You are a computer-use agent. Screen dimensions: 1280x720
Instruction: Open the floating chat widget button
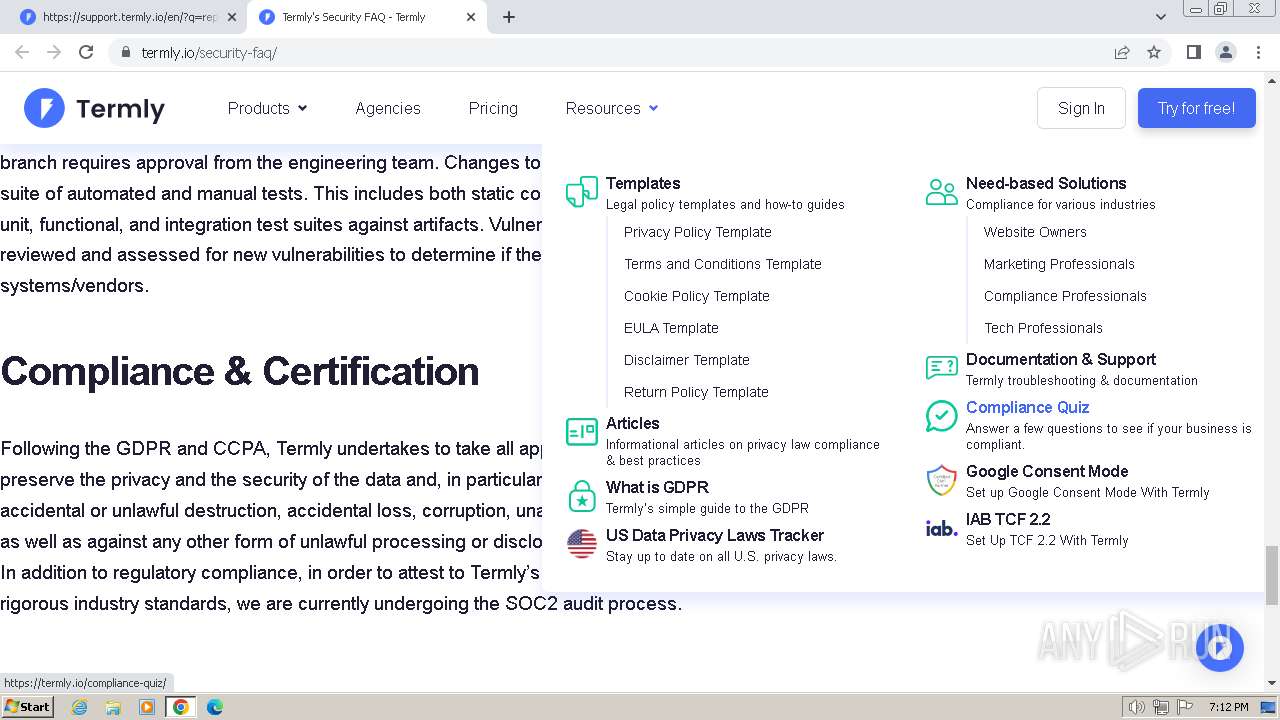point(1219,648)
